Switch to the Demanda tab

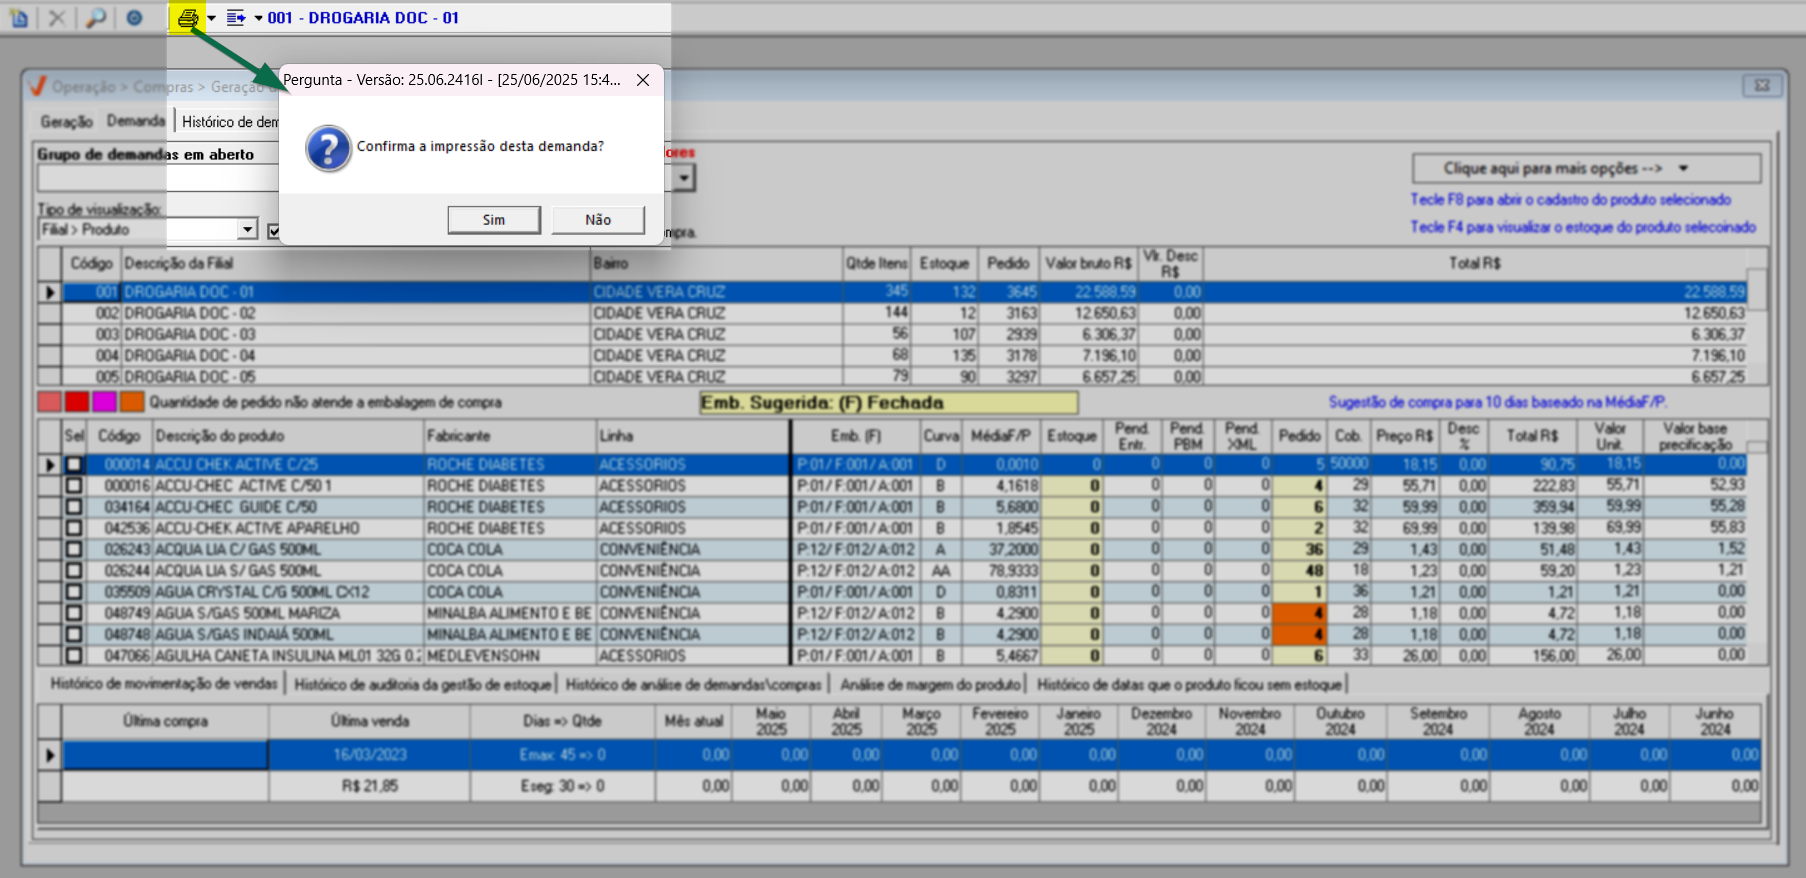[x=136, y=121]
